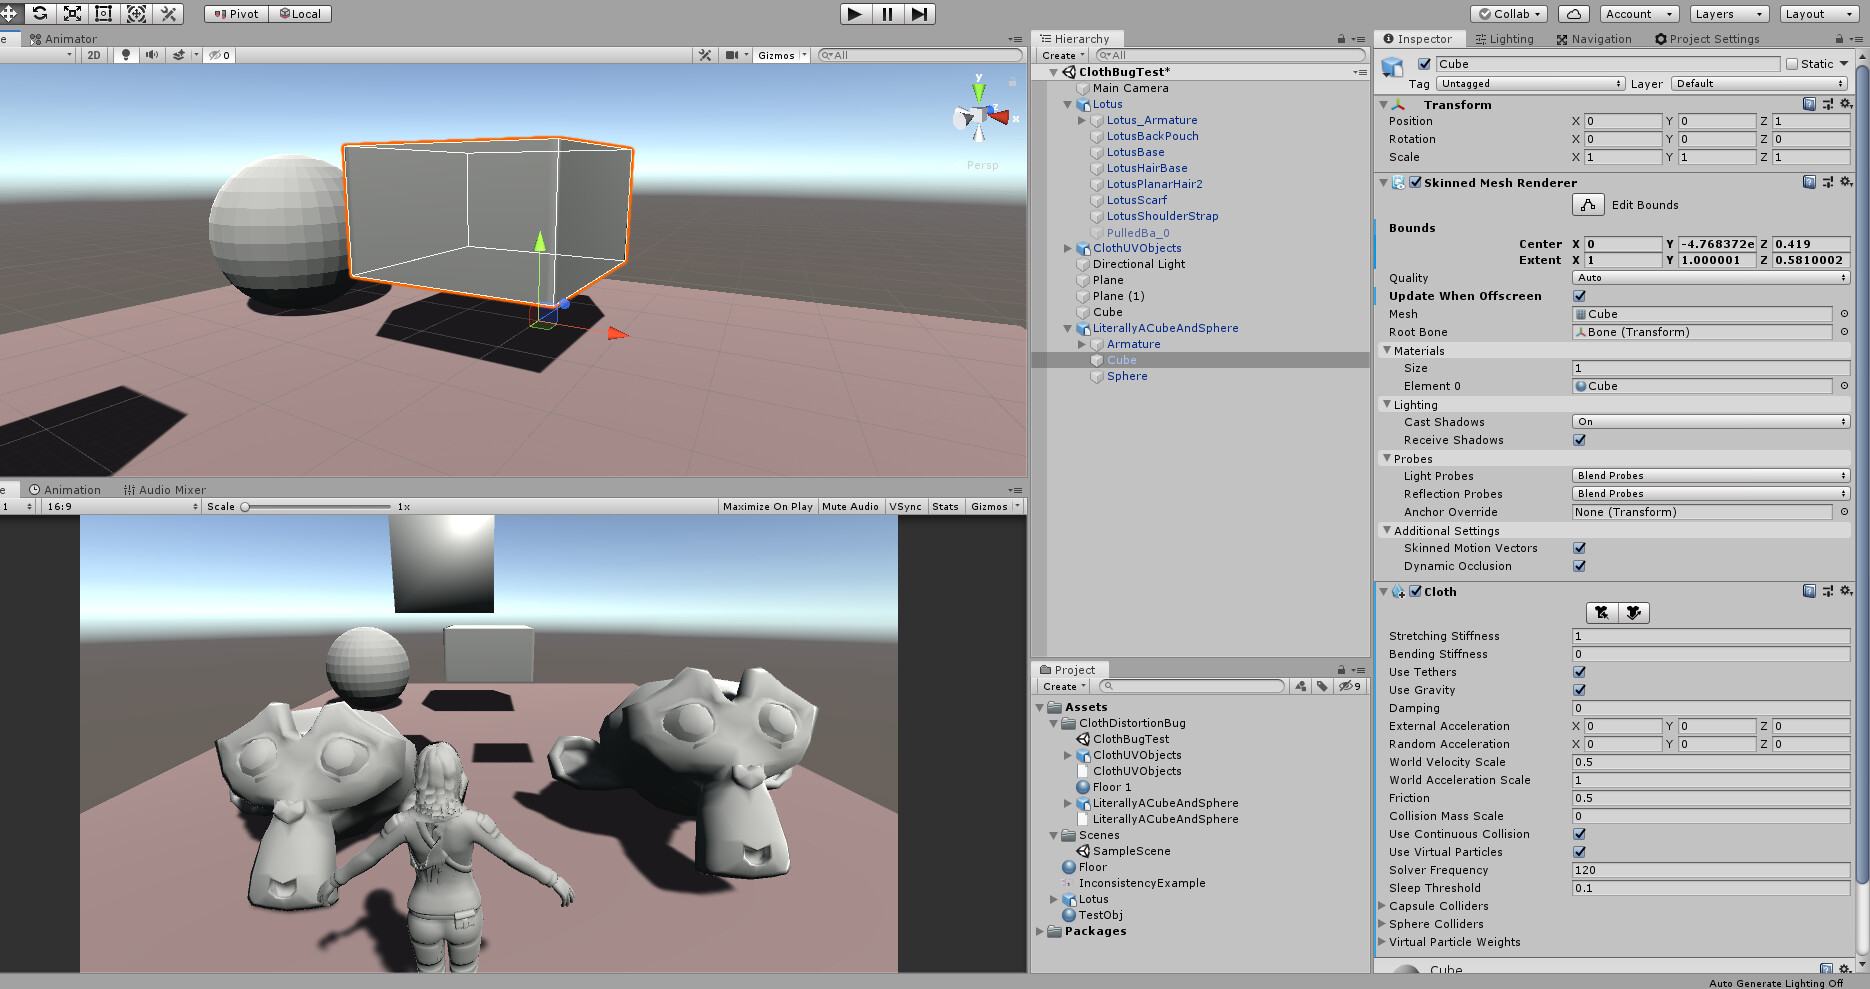
Task: Open Cloth component preset icon
Action: coord(1828,591)
